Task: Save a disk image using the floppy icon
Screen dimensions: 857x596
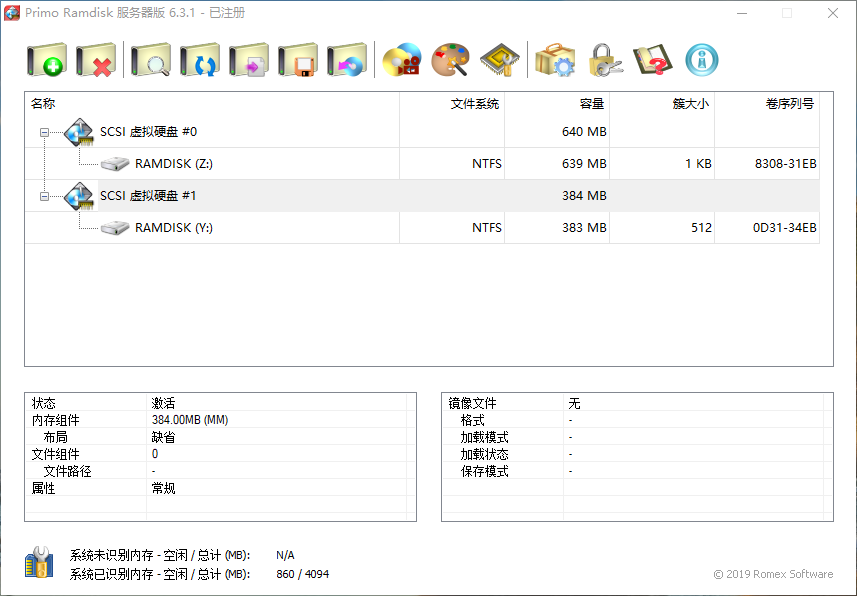Action: [299, 59]
